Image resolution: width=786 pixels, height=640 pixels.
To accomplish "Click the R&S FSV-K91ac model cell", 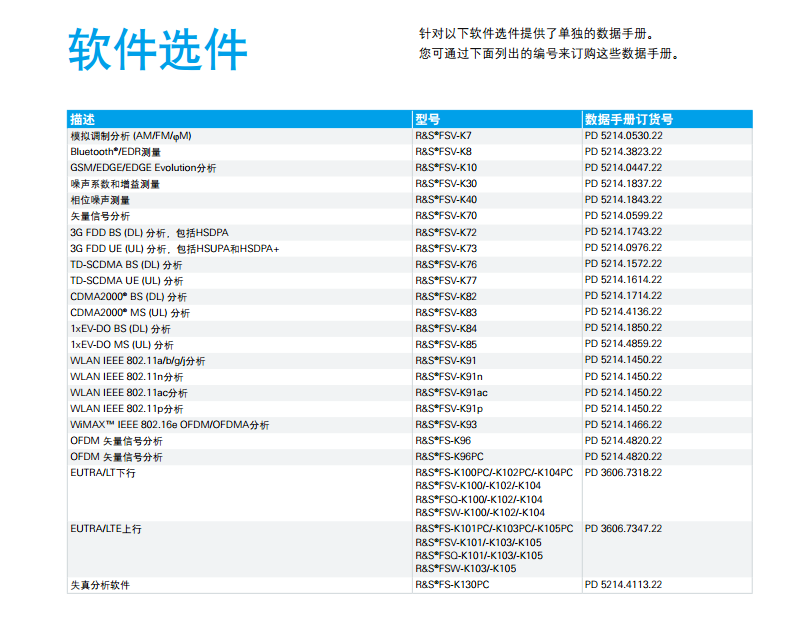I will (451, 393).
